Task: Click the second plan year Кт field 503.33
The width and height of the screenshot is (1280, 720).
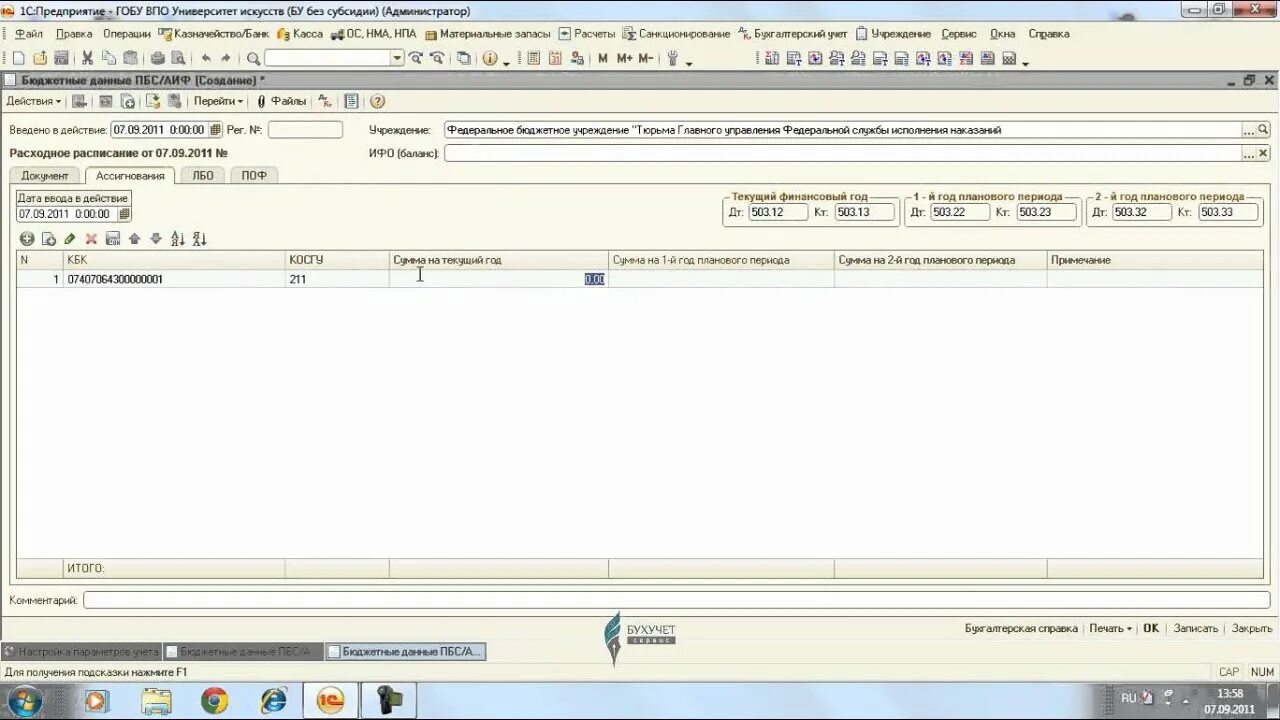Action: point(1229,212)
